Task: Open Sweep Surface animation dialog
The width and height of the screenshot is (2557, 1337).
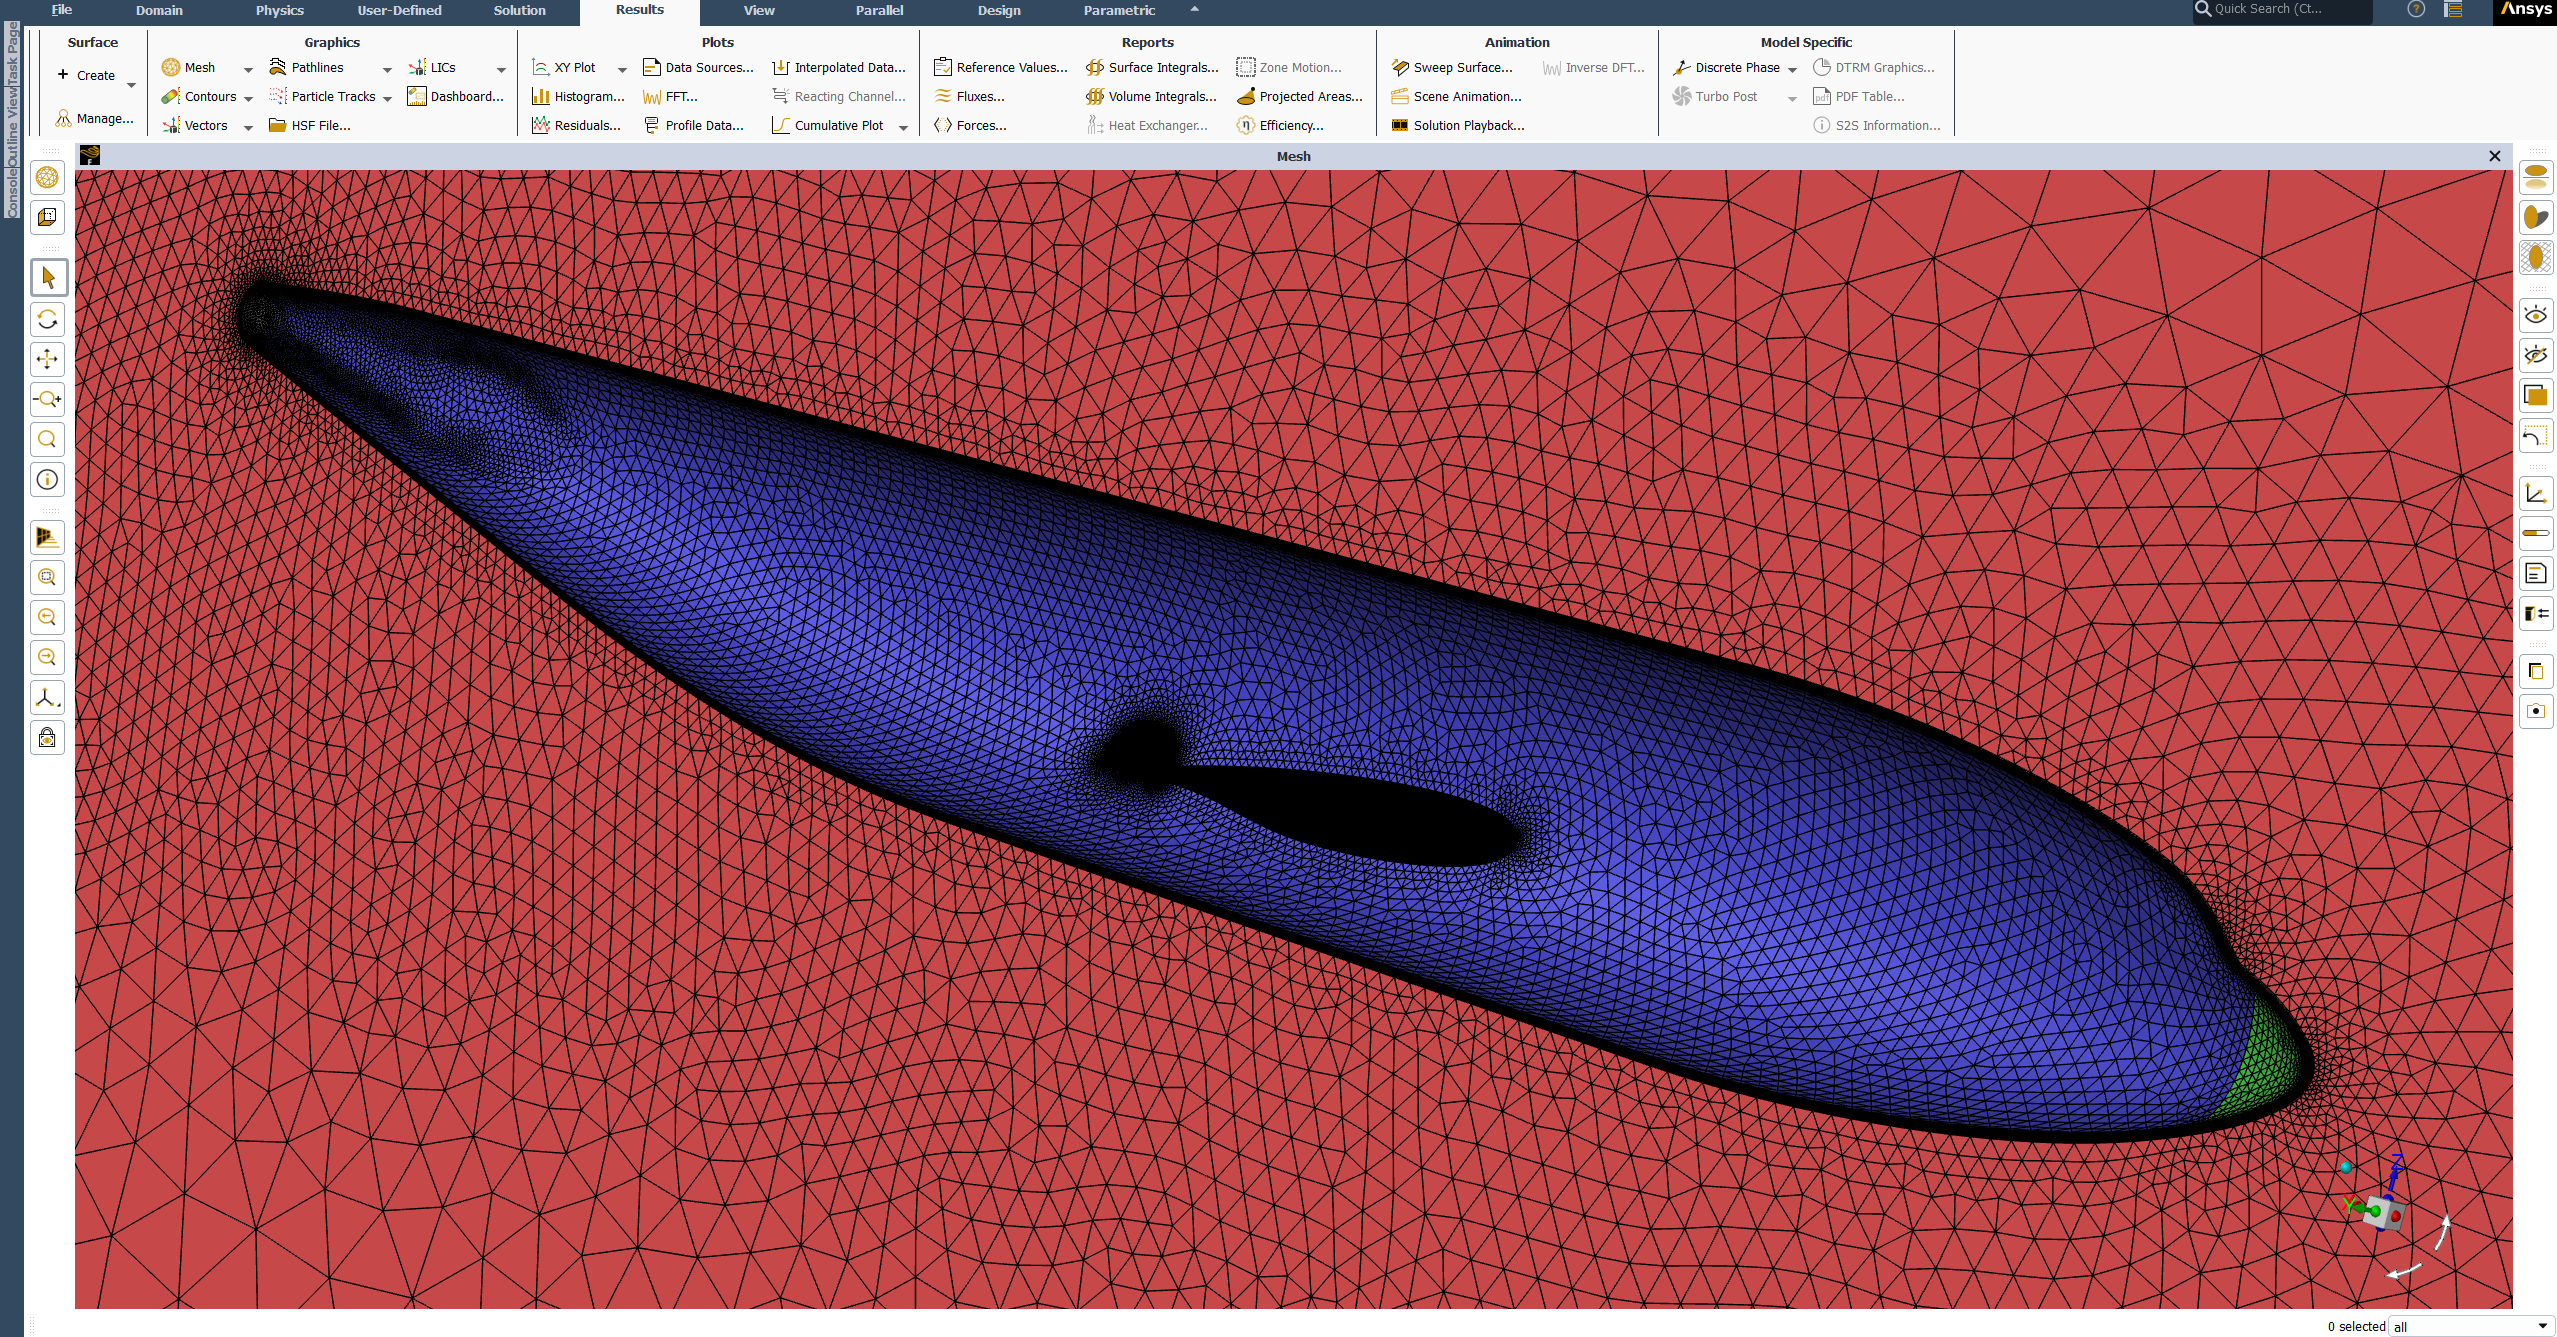Action: pyautogui.click(x=1452, y=68)
